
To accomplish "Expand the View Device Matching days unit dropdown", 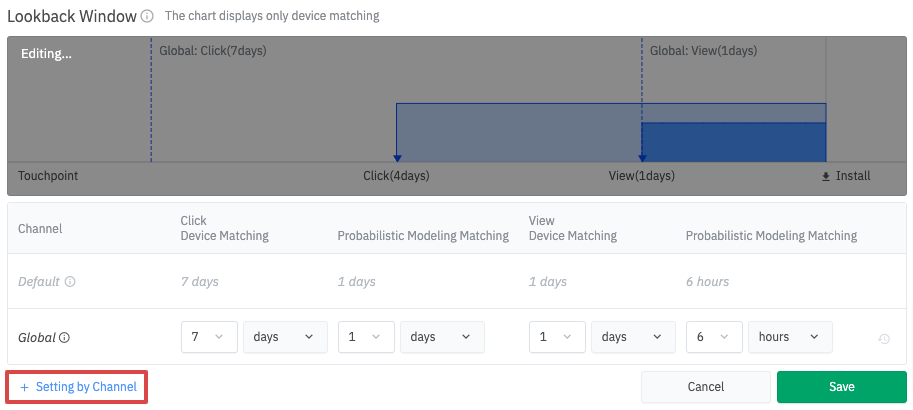I will point(633,337).
